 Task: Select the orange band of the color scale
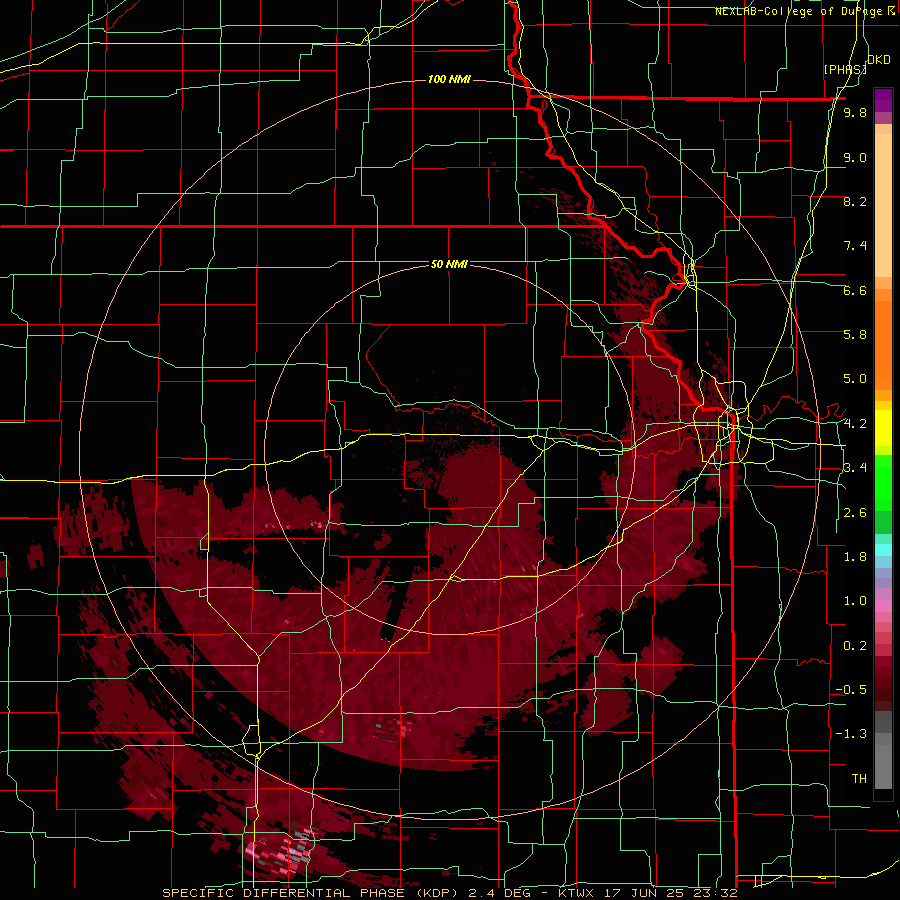click(x=883, y=344)
